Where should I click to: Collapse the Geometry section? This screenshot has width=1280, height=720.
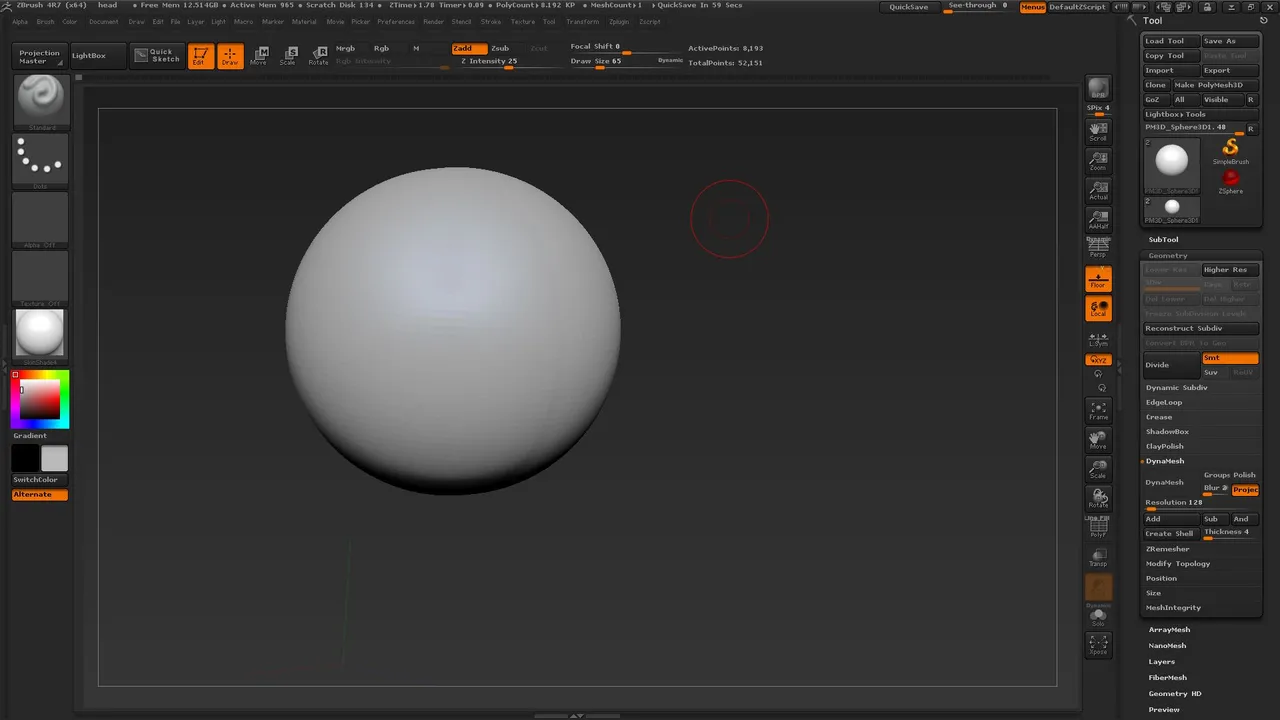point(1168,256)
